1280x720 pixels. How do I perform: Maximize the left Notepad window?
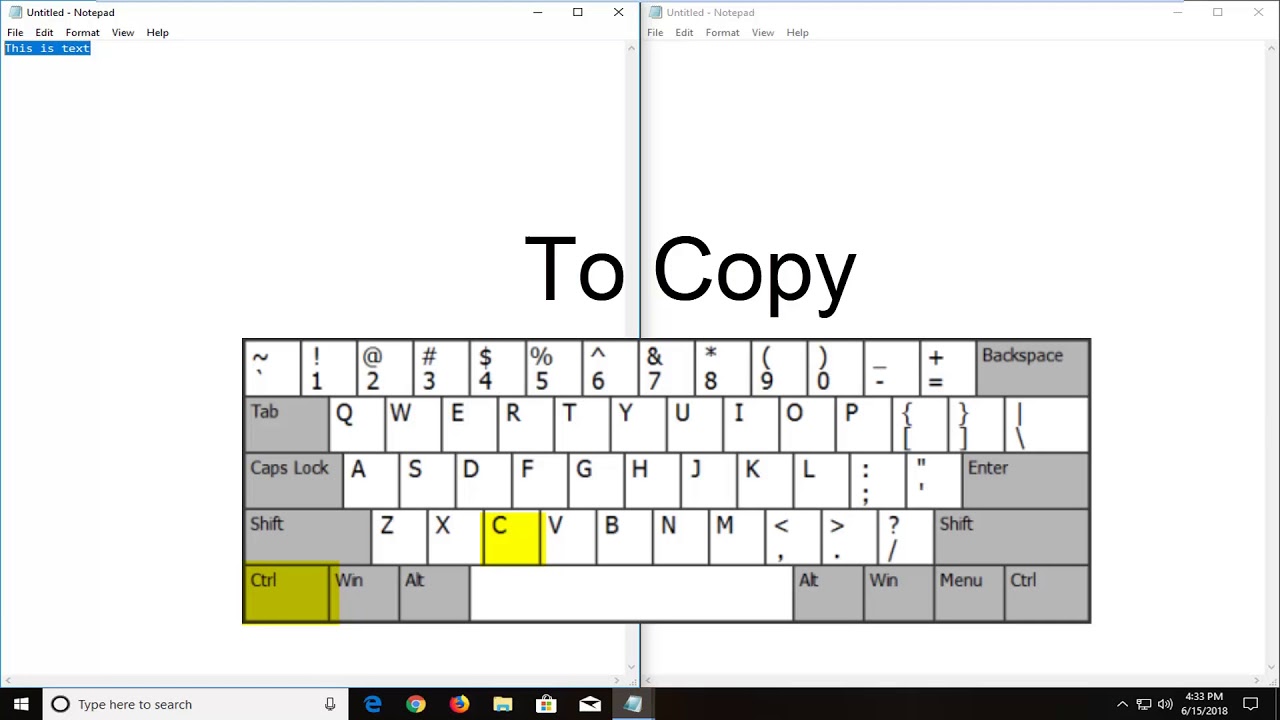point(577,12)
